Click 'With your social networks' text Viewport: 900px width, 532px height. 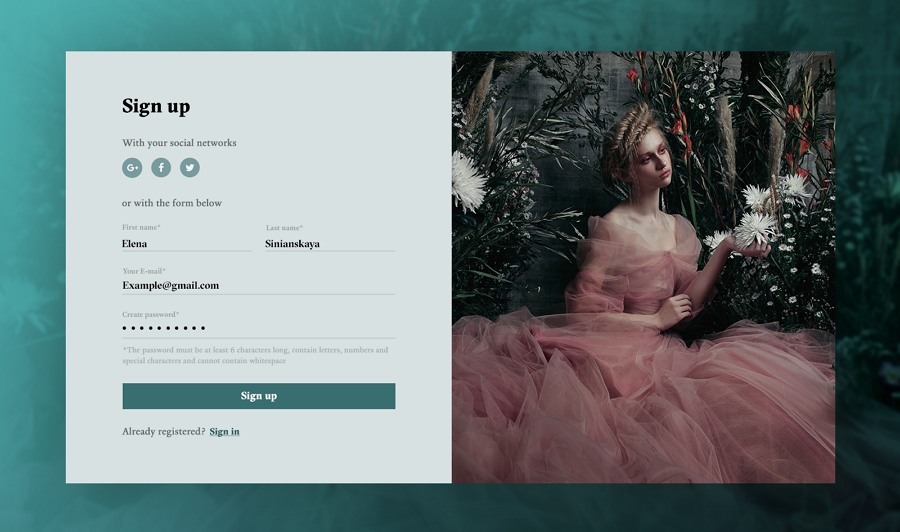pos(179,143)
